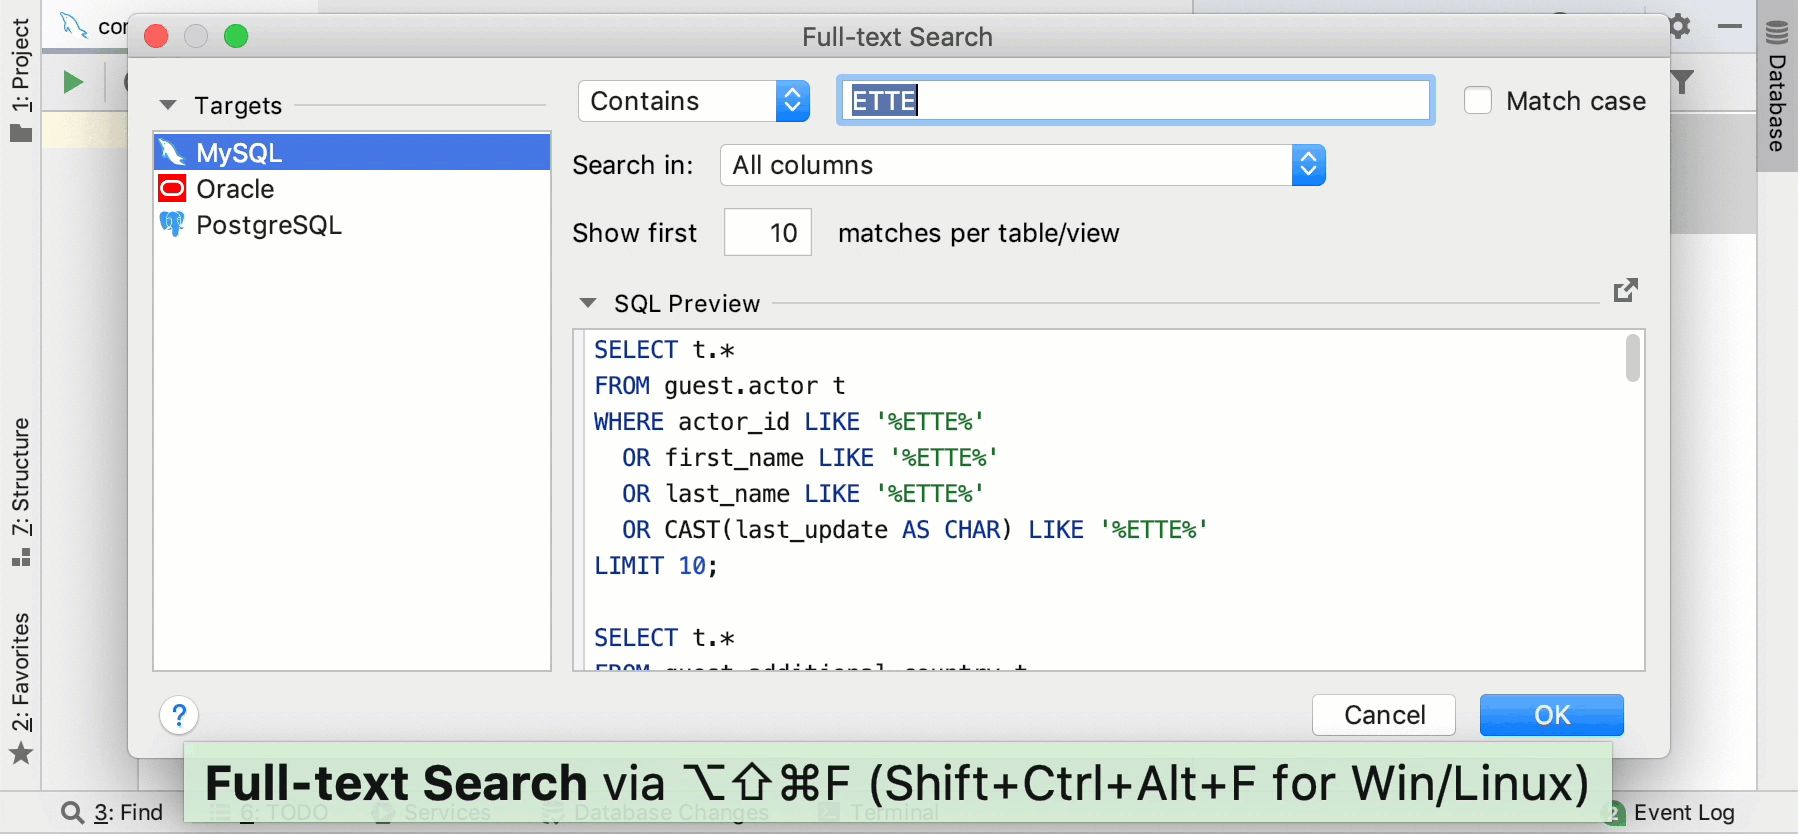This screenshot has height=834, width=1798.
Task: Click the SQL preview vertical scrollbar
Action: (1632, 358)
